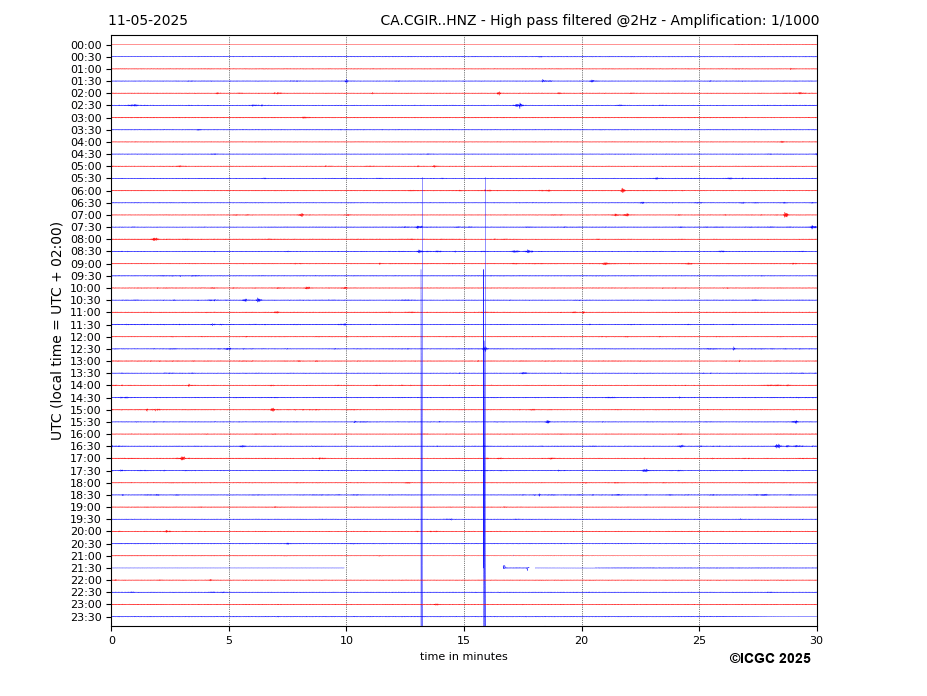
Task: Click the 09:30 row time label
Action: click(86, 276)
